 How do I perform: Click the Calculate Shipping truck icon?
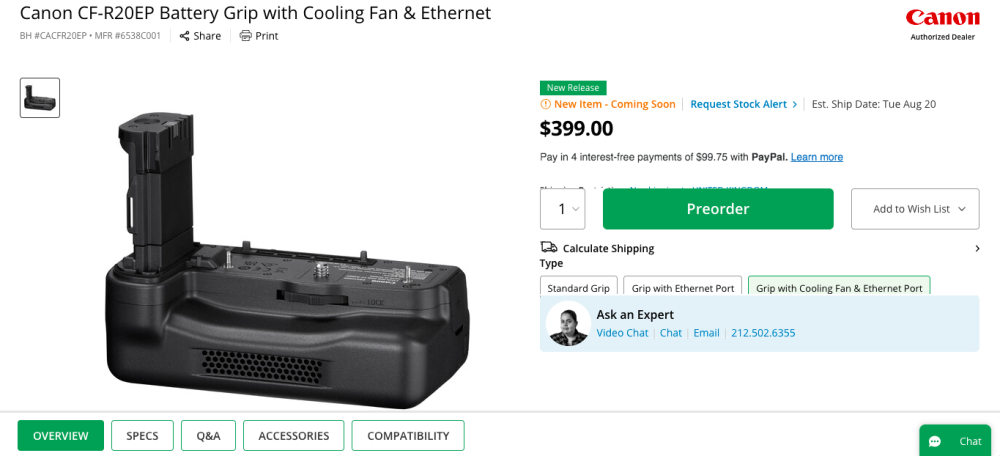548,248
